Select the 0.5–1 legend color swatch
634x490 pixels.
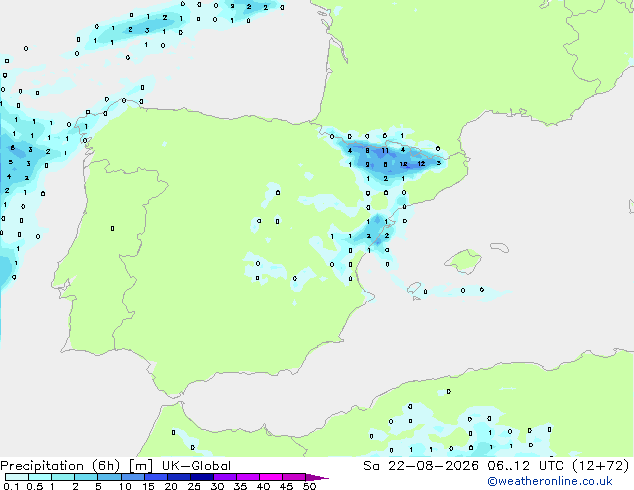40,477
